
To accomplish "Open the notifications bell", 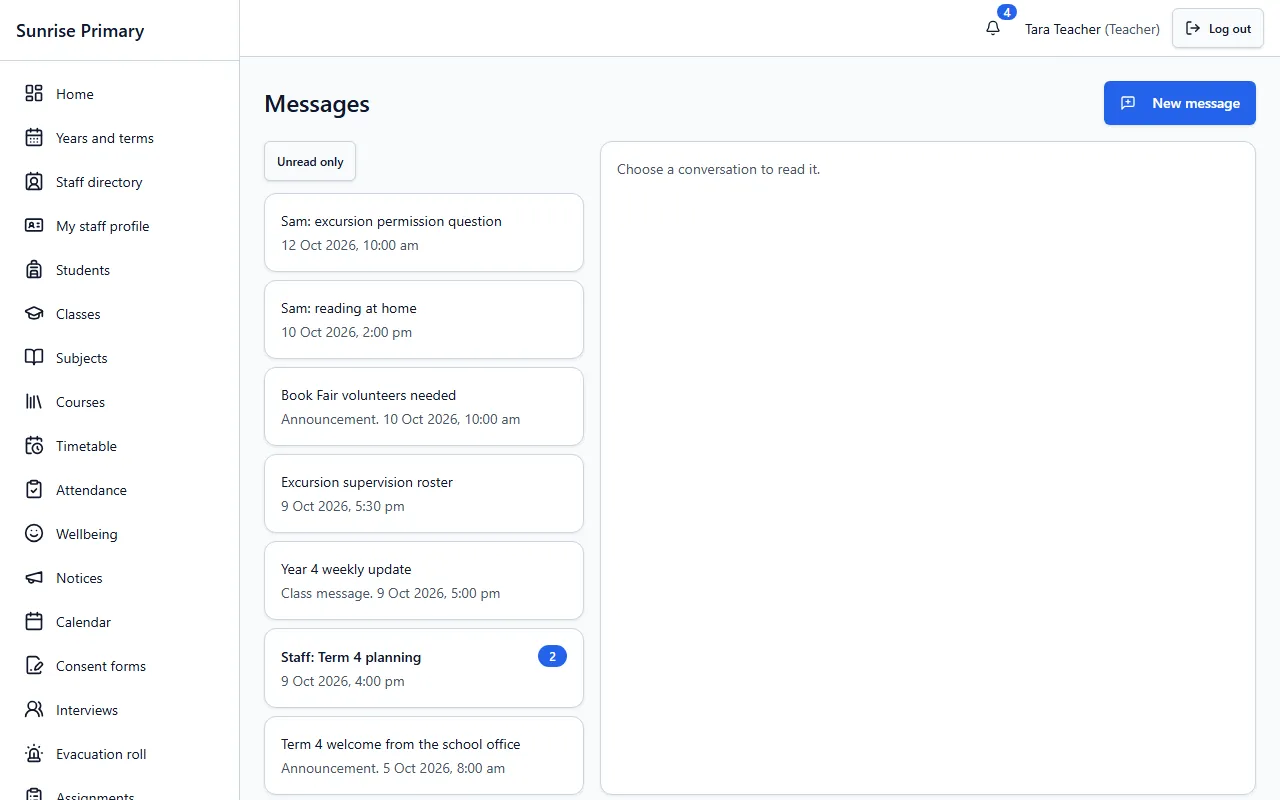I will pos(993,29).
